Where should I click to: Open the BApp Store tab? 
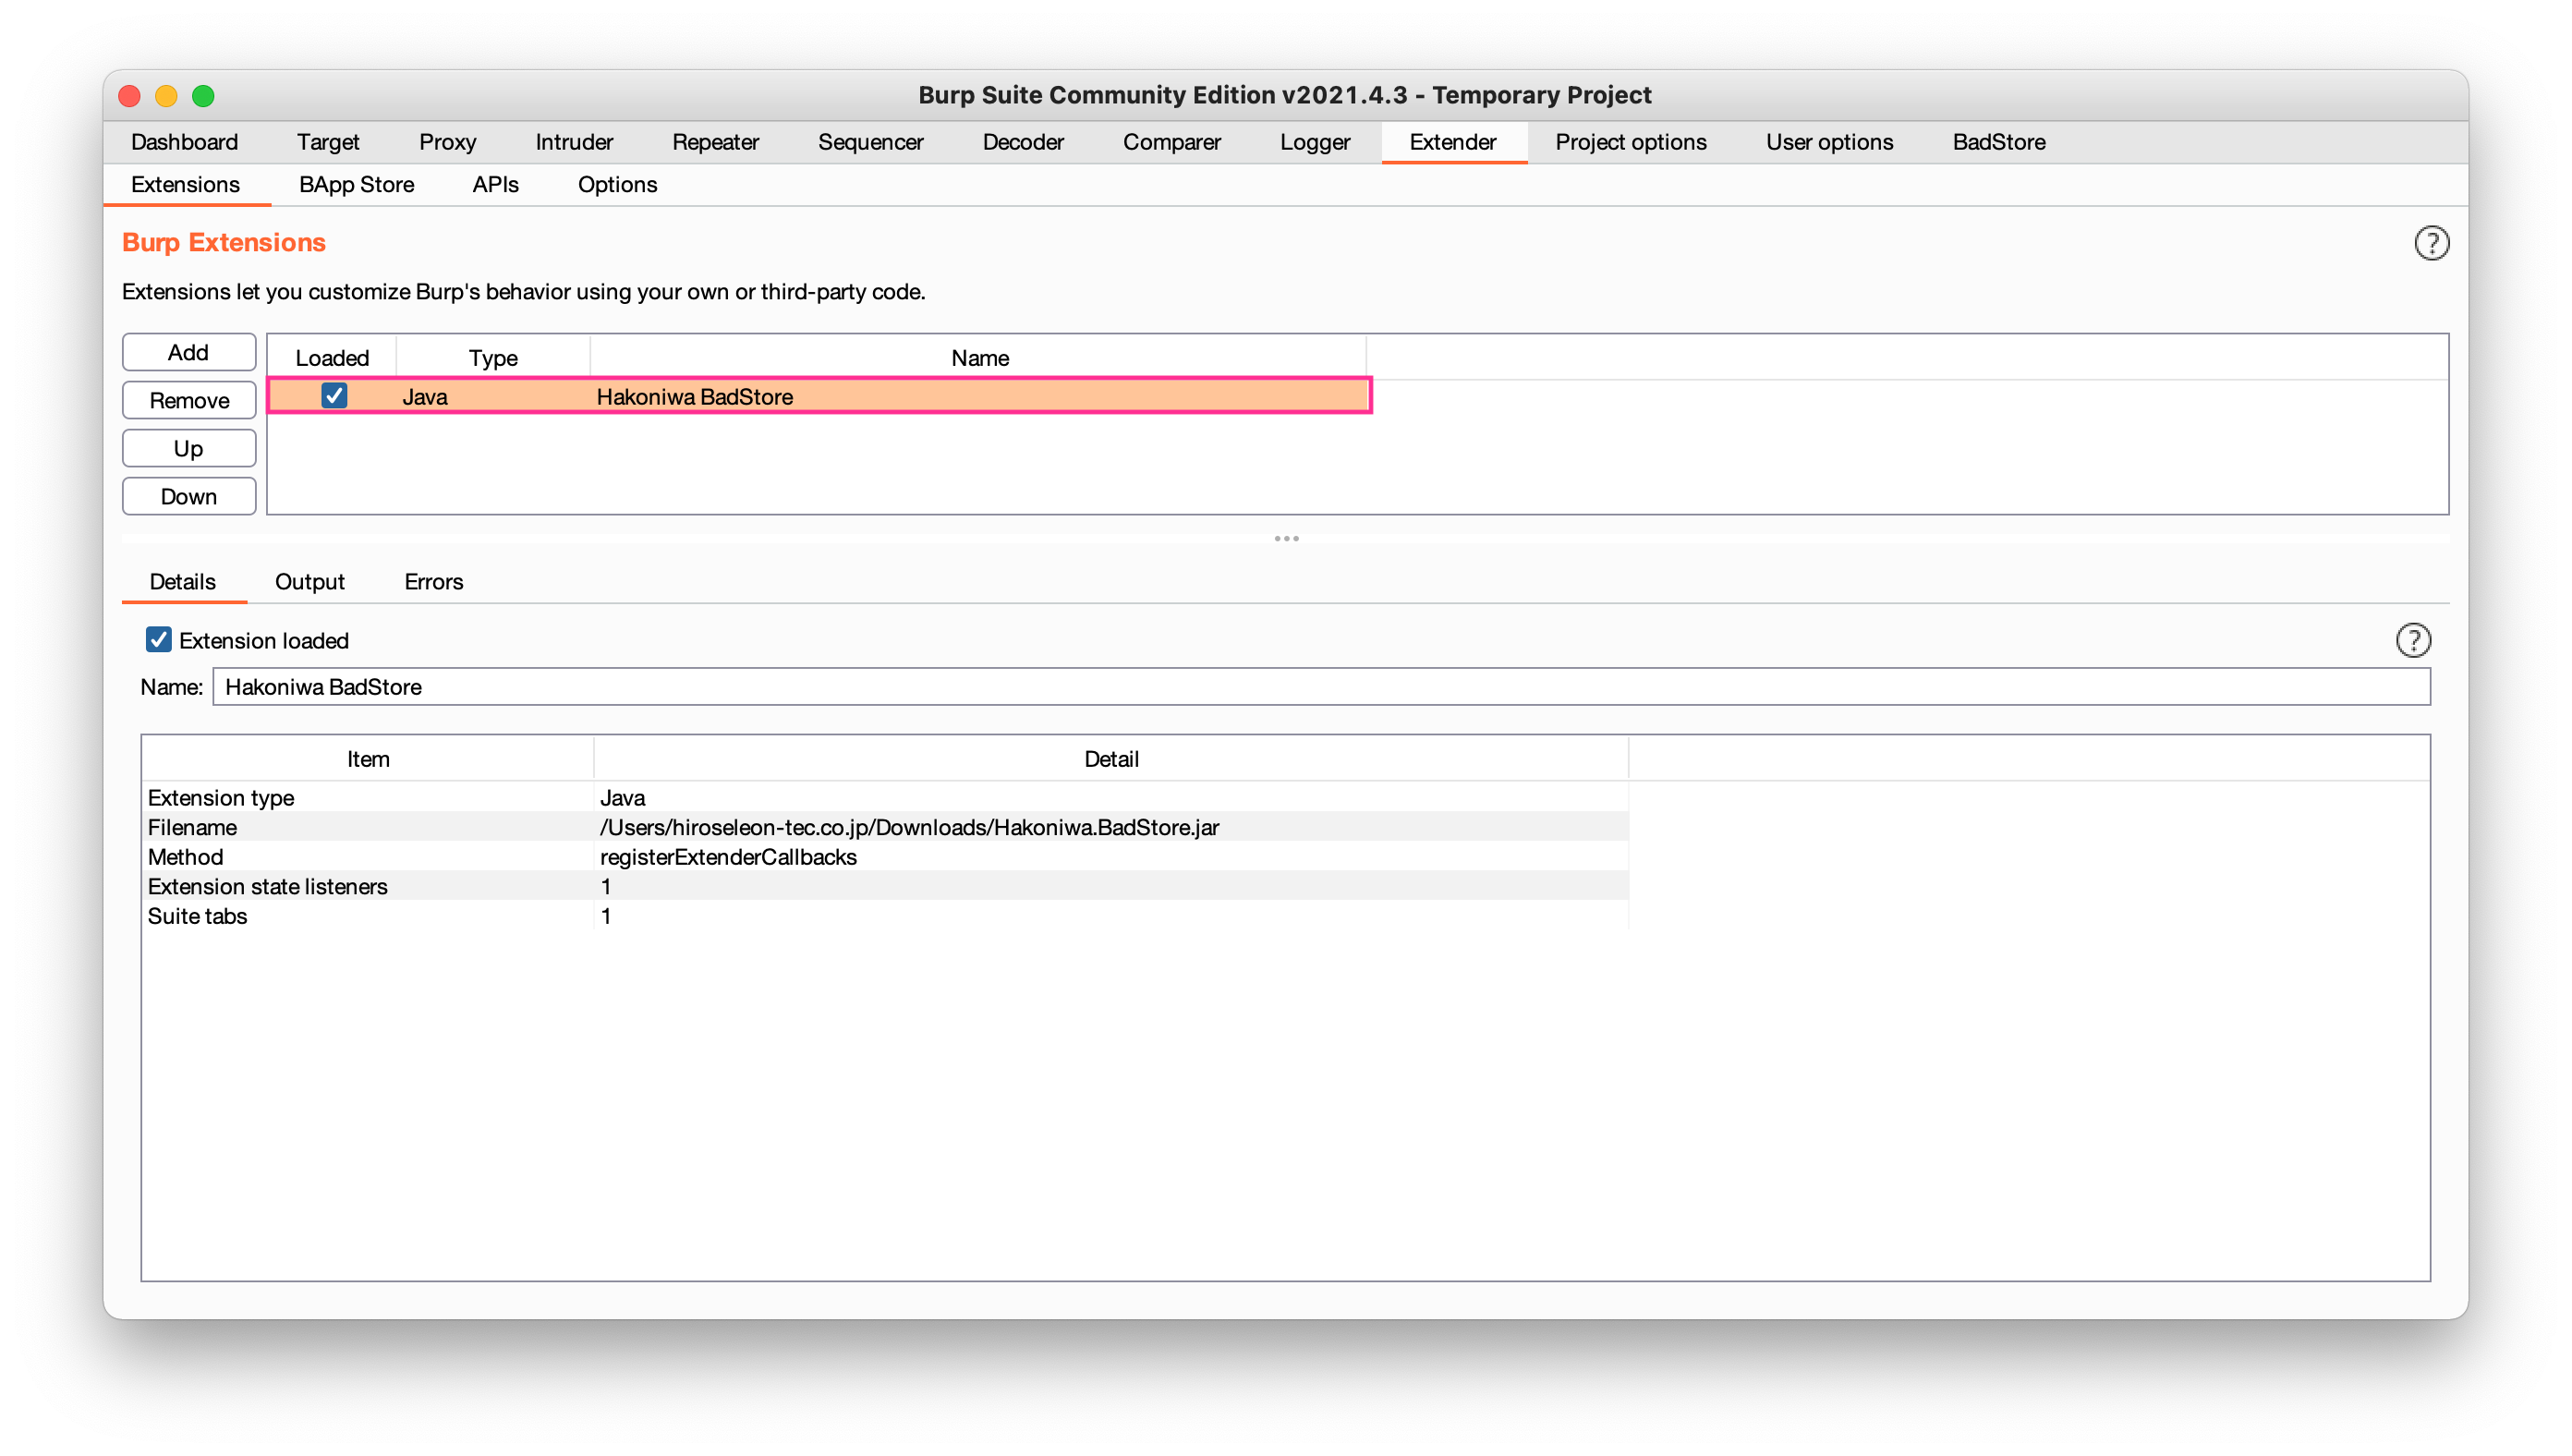(356, 185)
